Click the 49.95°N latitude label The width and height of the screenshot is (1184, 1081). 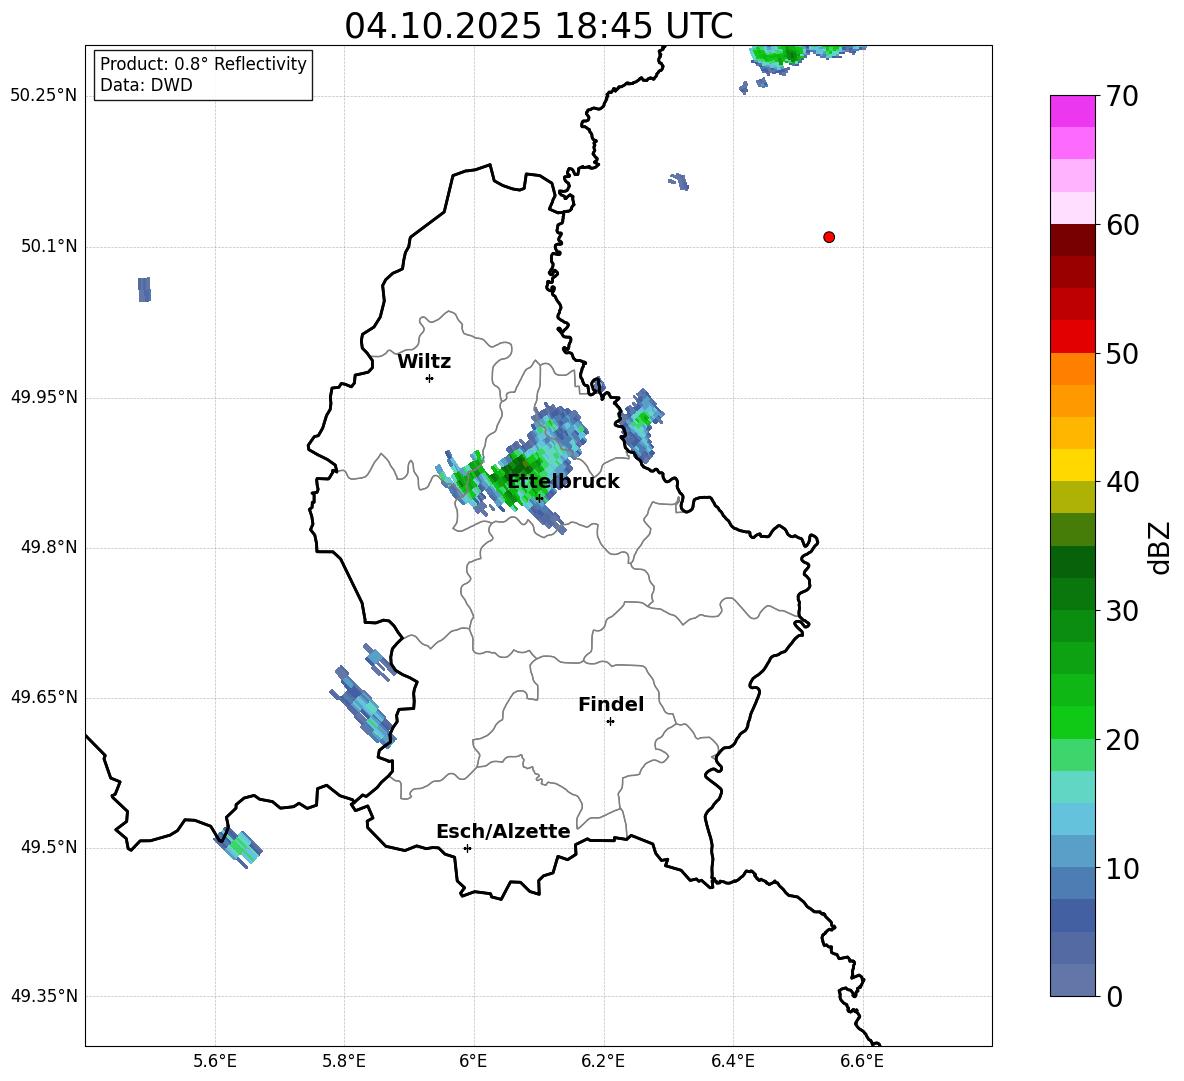coord(44,397)
